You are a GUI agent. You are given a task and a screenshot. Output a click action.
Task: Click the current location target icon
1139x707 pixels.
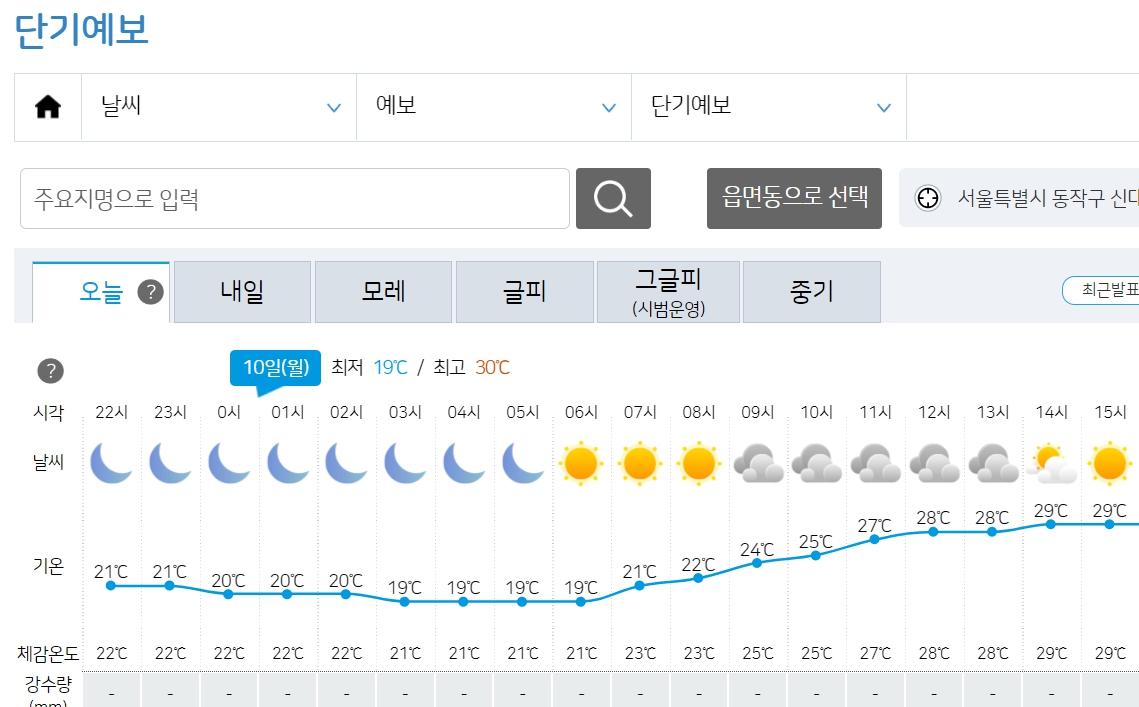928,198
